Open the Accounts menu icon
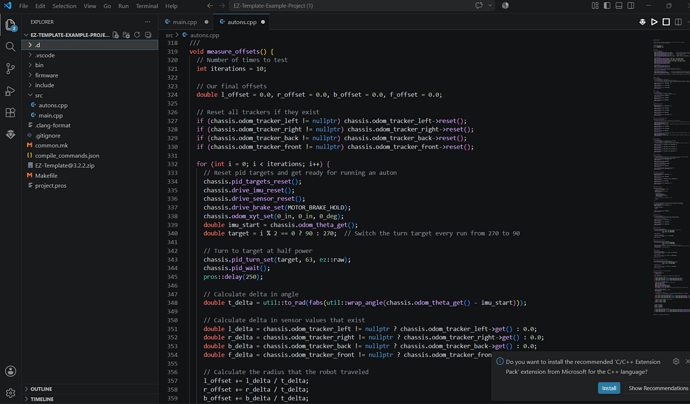Viewport: 690px width, 404px height. point(10,371)
